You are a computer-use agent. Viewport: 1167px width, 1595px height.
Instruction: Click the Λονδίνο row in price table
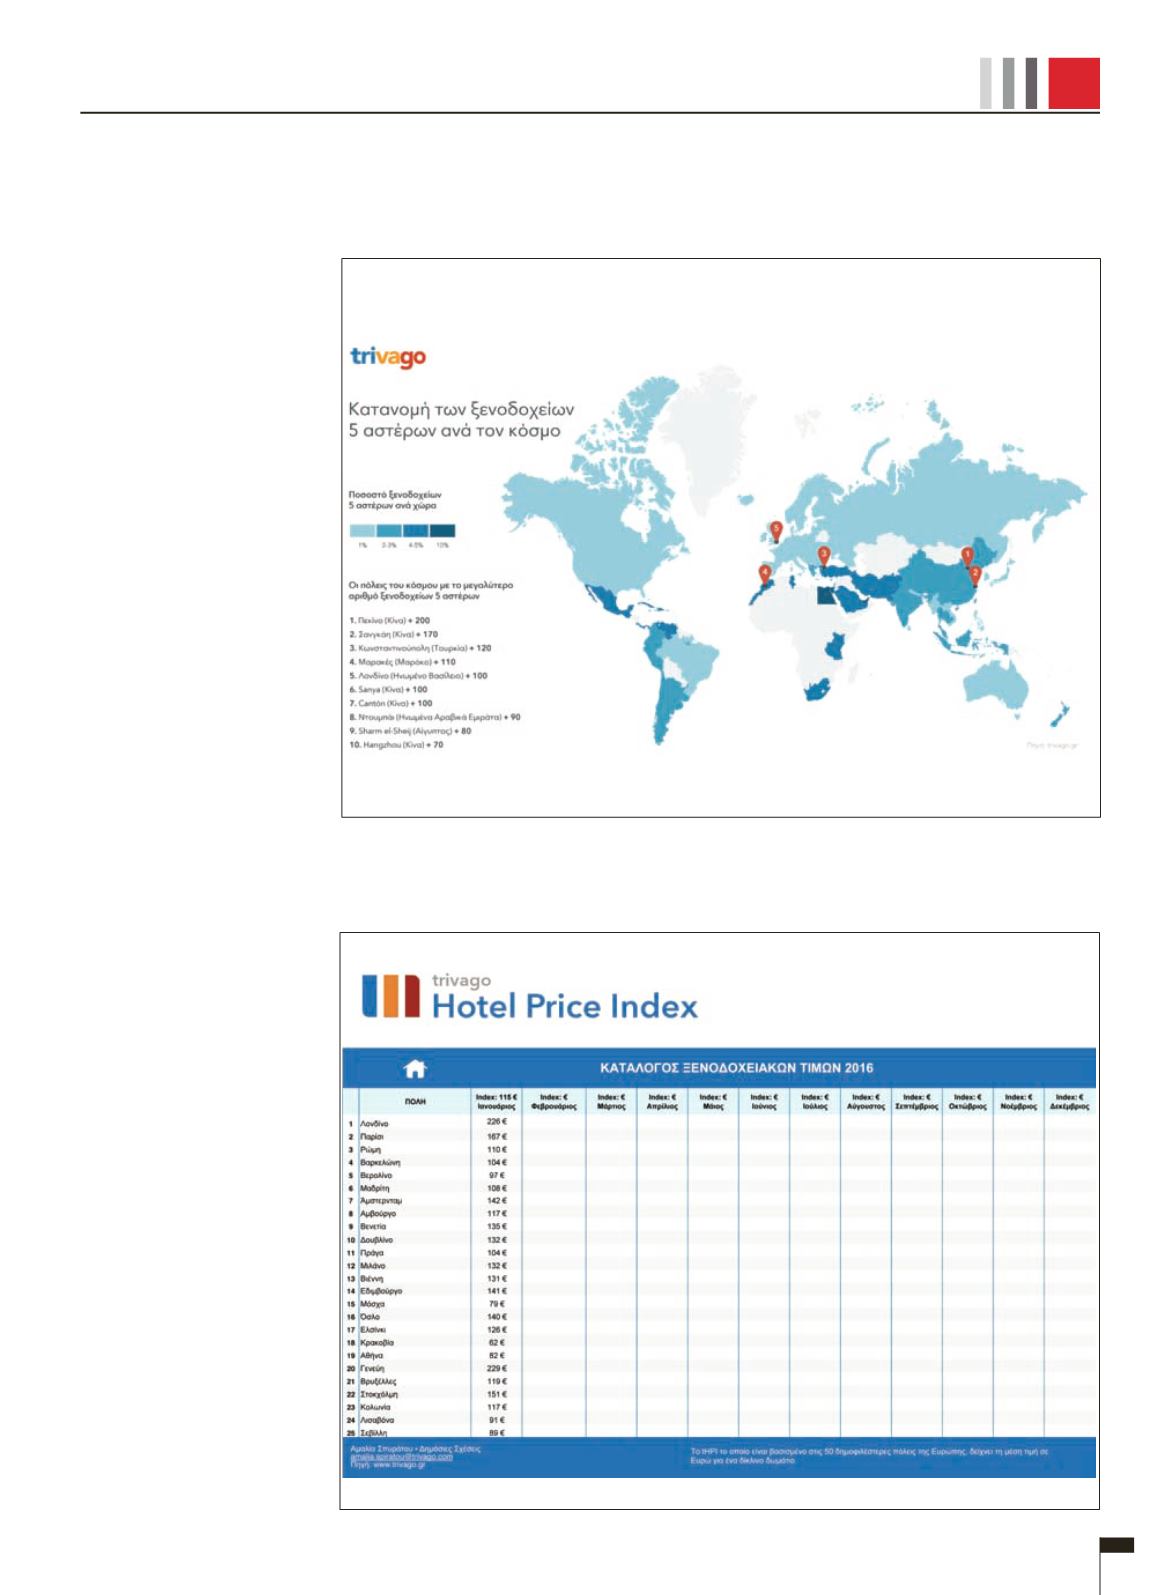375,1124
